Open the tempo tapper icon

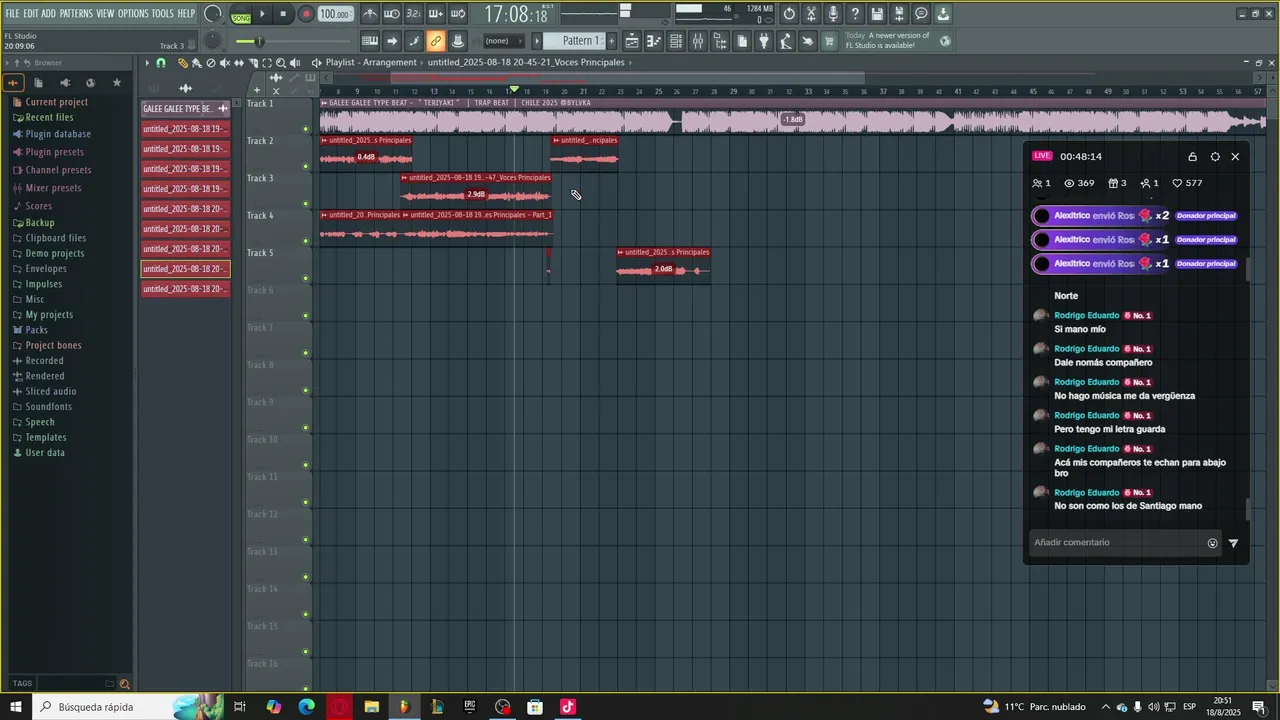pyautogui.click(x=786, y=41)
